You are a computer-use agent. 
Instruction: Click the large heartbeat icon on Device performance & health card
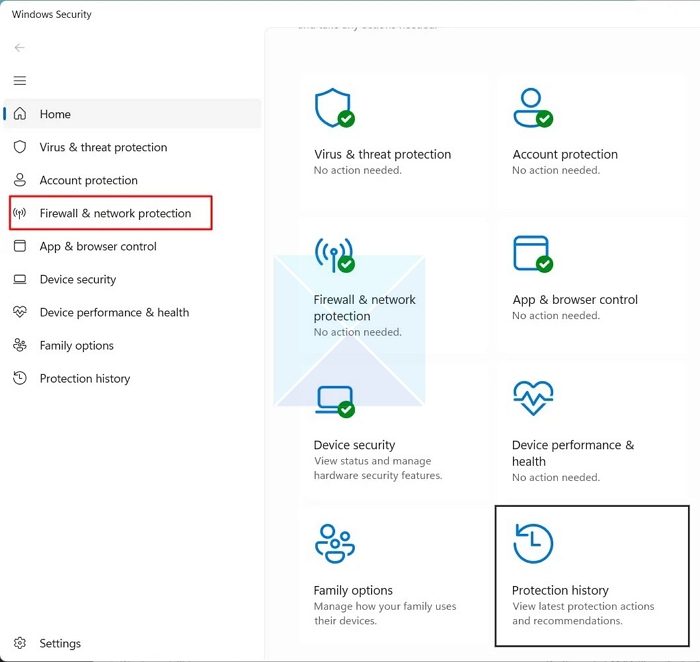(x=533, y=398)
